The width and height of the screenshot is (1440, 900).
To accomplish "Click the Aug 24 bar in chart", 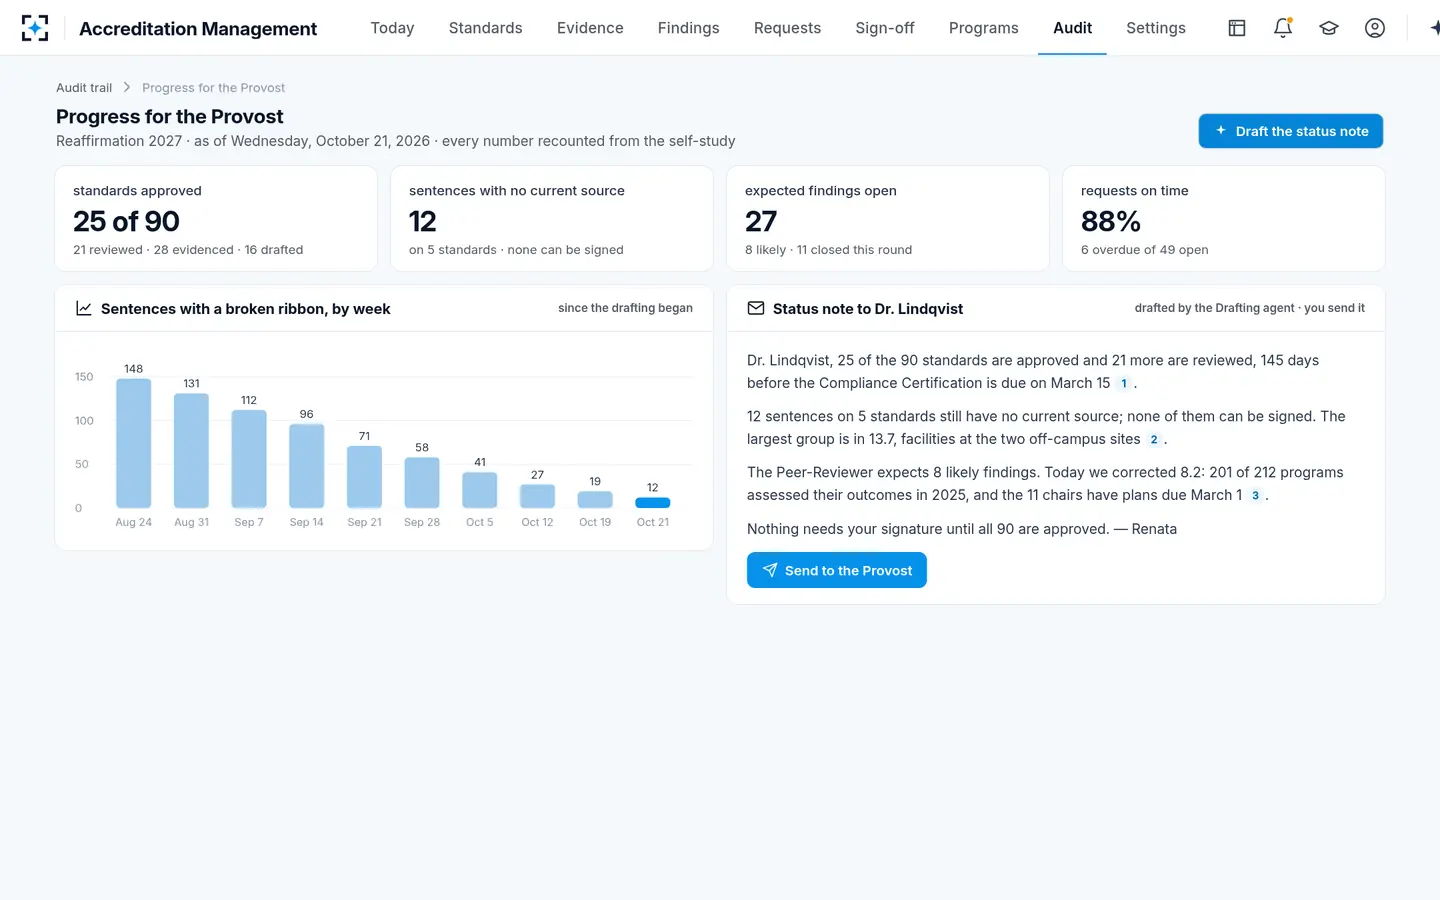I will click(134, 443).
